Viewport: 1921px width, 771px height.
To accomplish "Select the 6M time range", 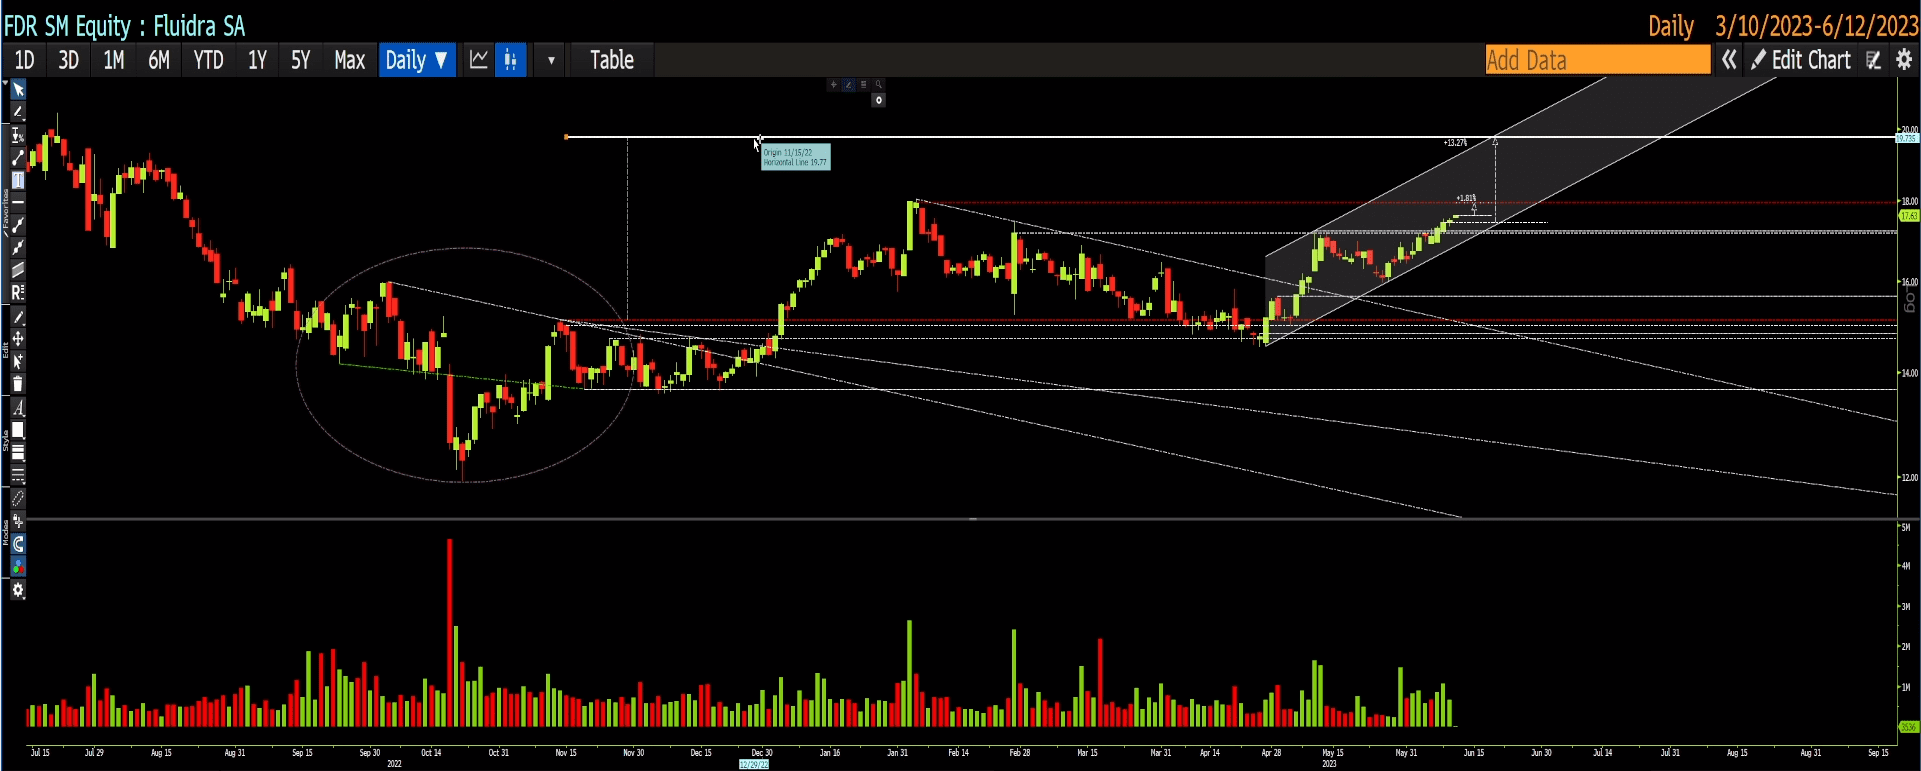I will point(159,60).
